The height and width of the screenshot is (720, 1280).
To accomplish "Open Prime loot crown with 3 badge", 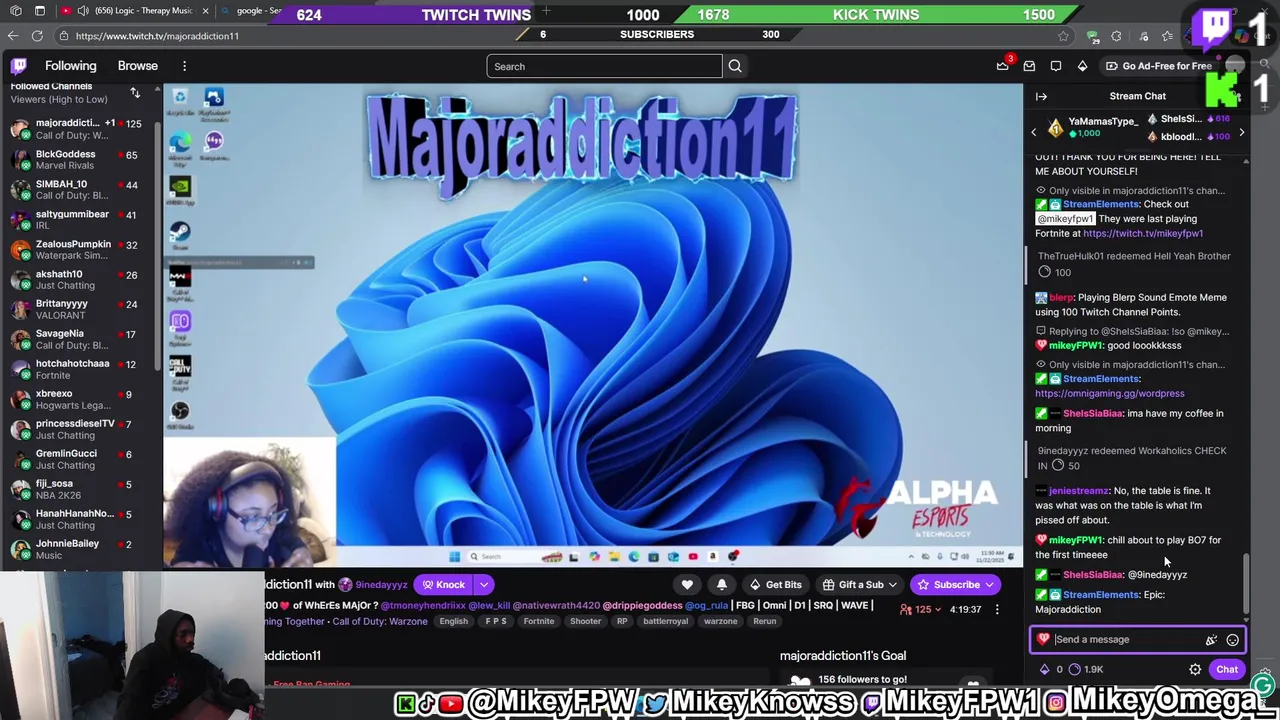I will click(x=1003, y=66).
